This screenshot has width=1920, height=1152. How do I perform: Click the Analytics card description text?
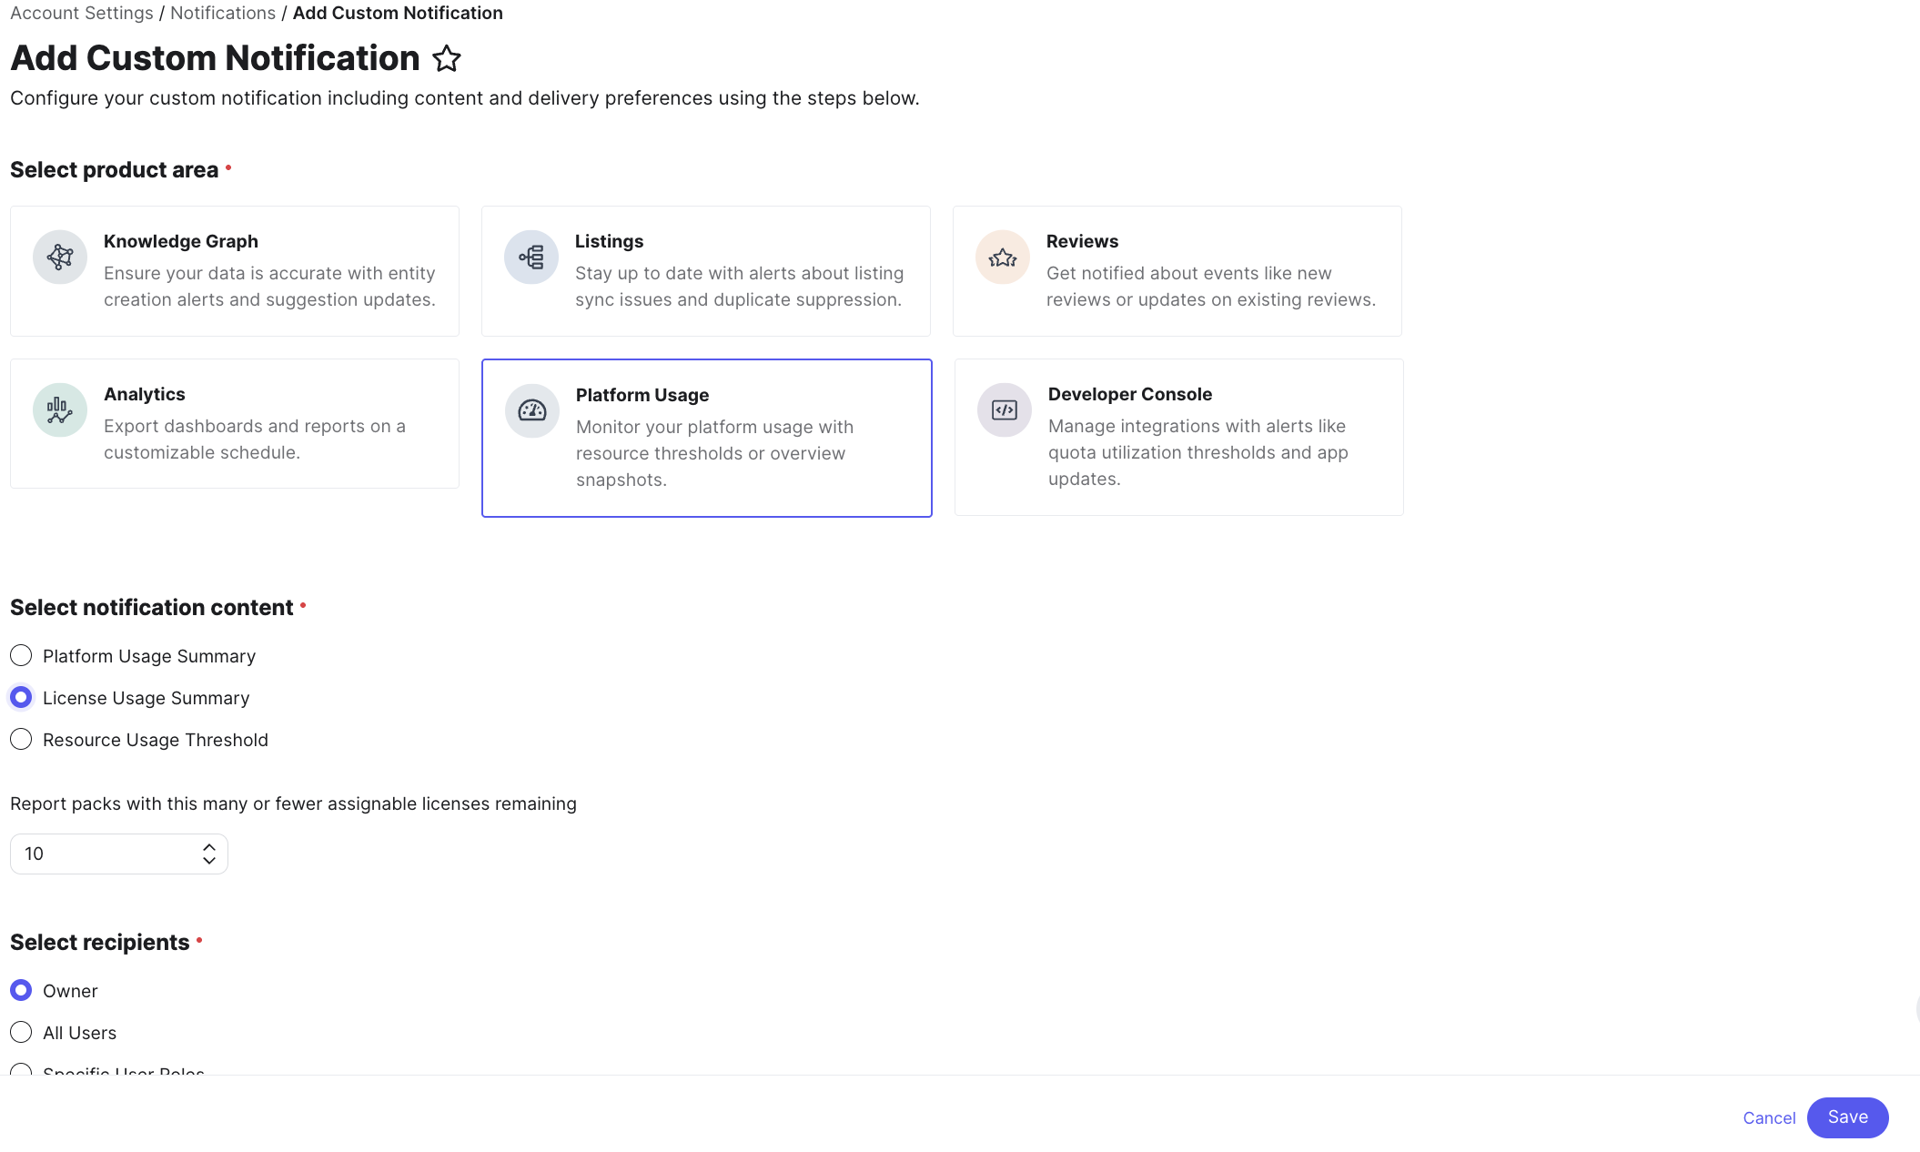pyautogui.click(x=255, y=439)
